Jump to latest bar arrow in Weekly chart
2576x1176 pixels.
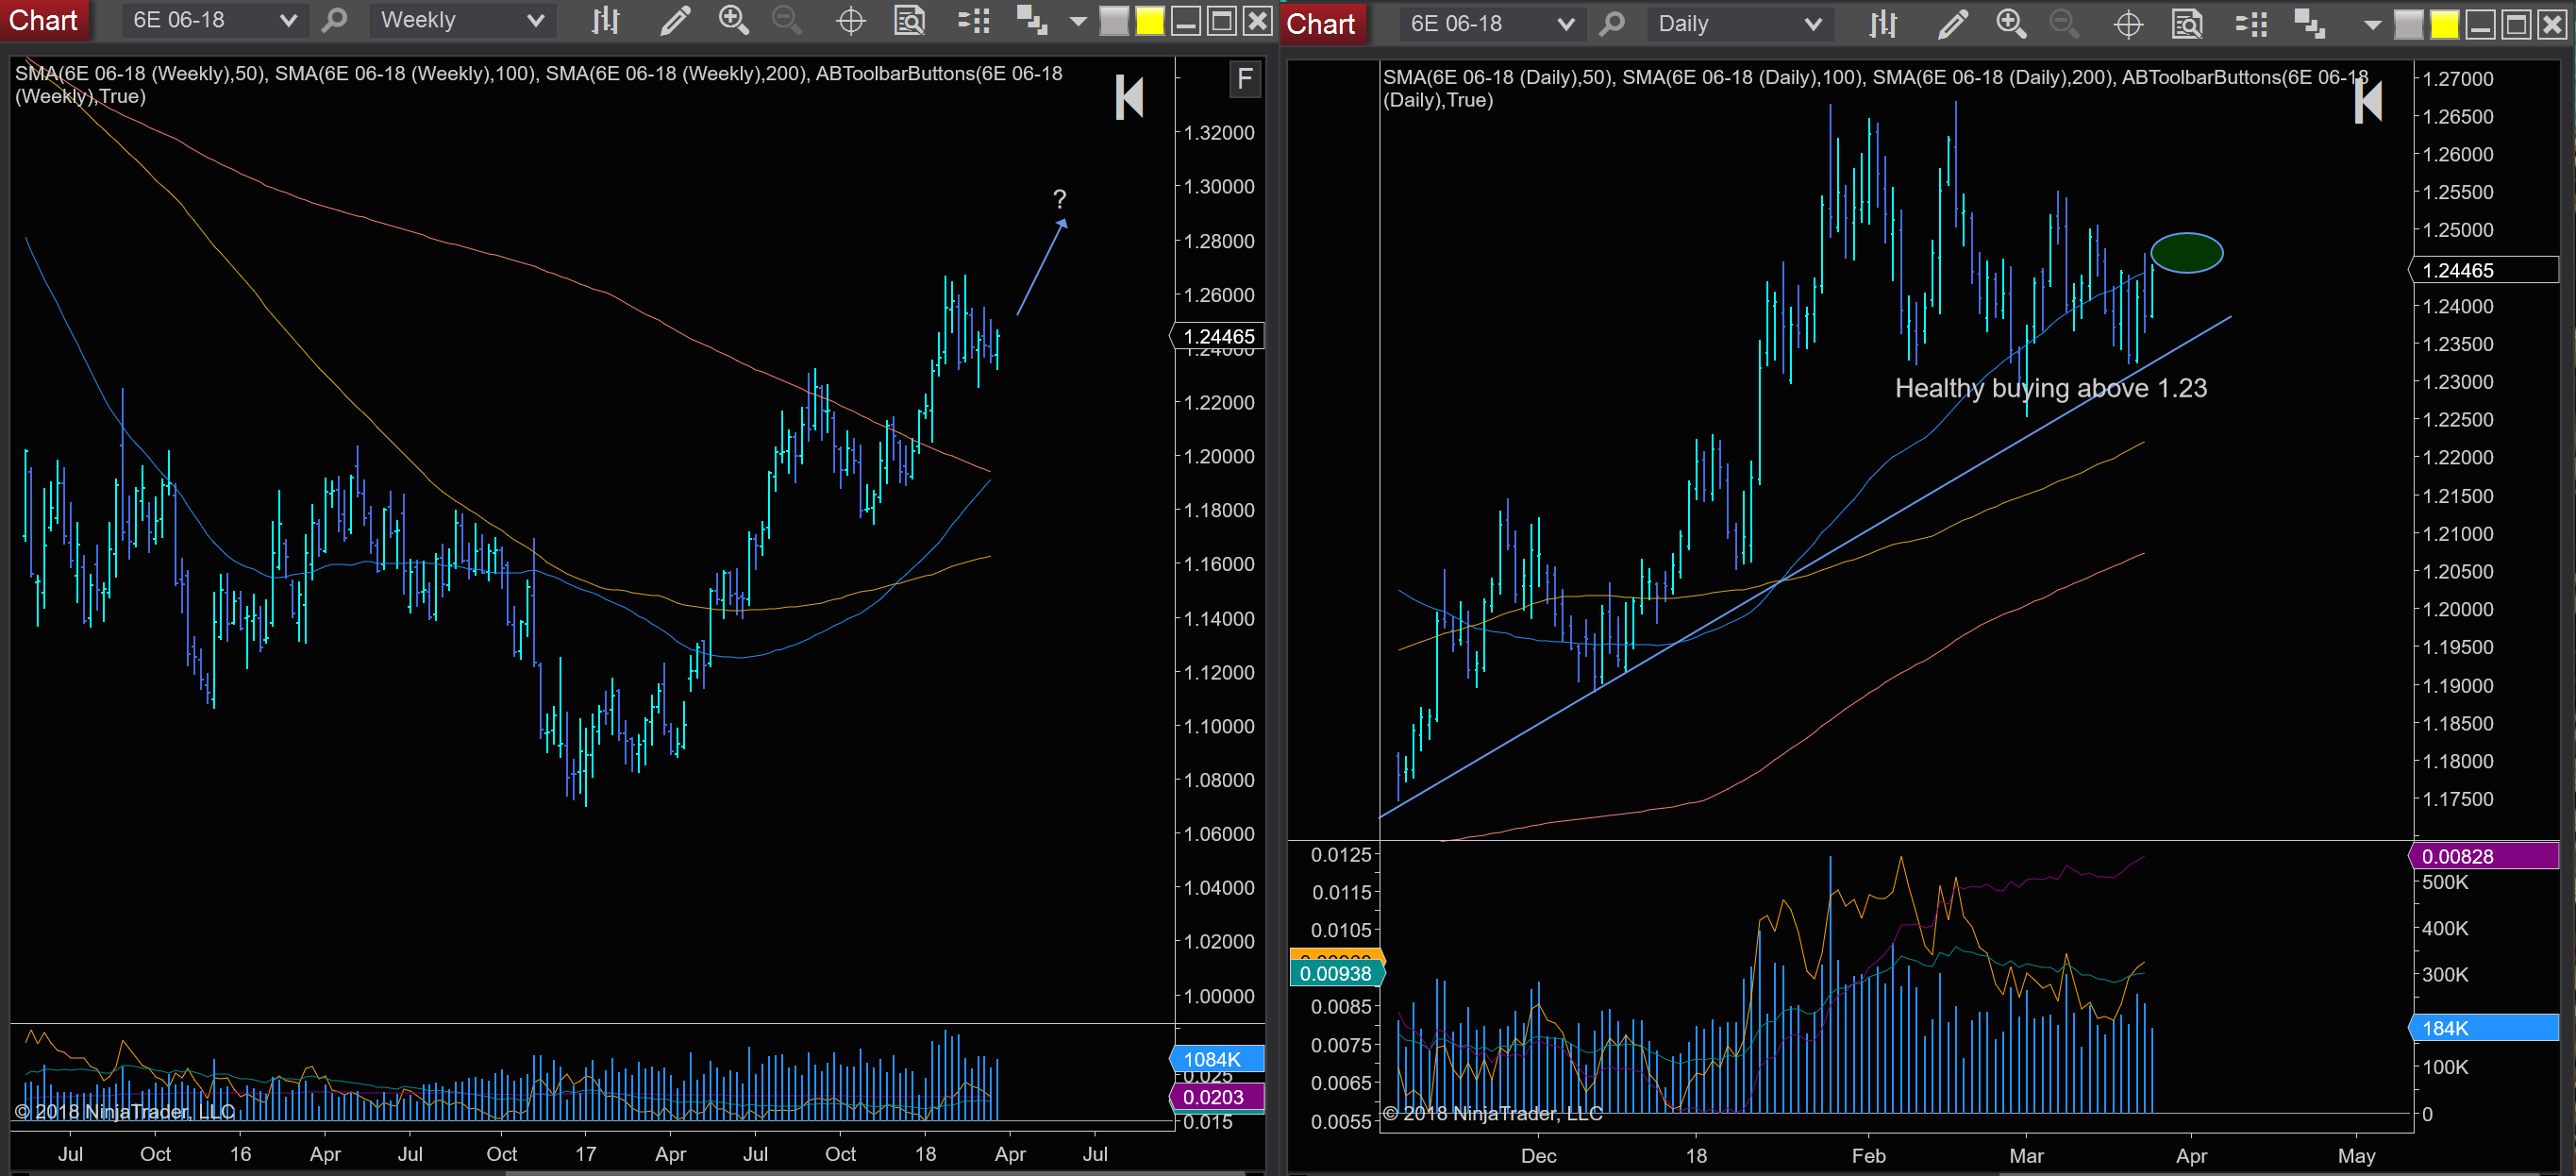[1129, 98]
